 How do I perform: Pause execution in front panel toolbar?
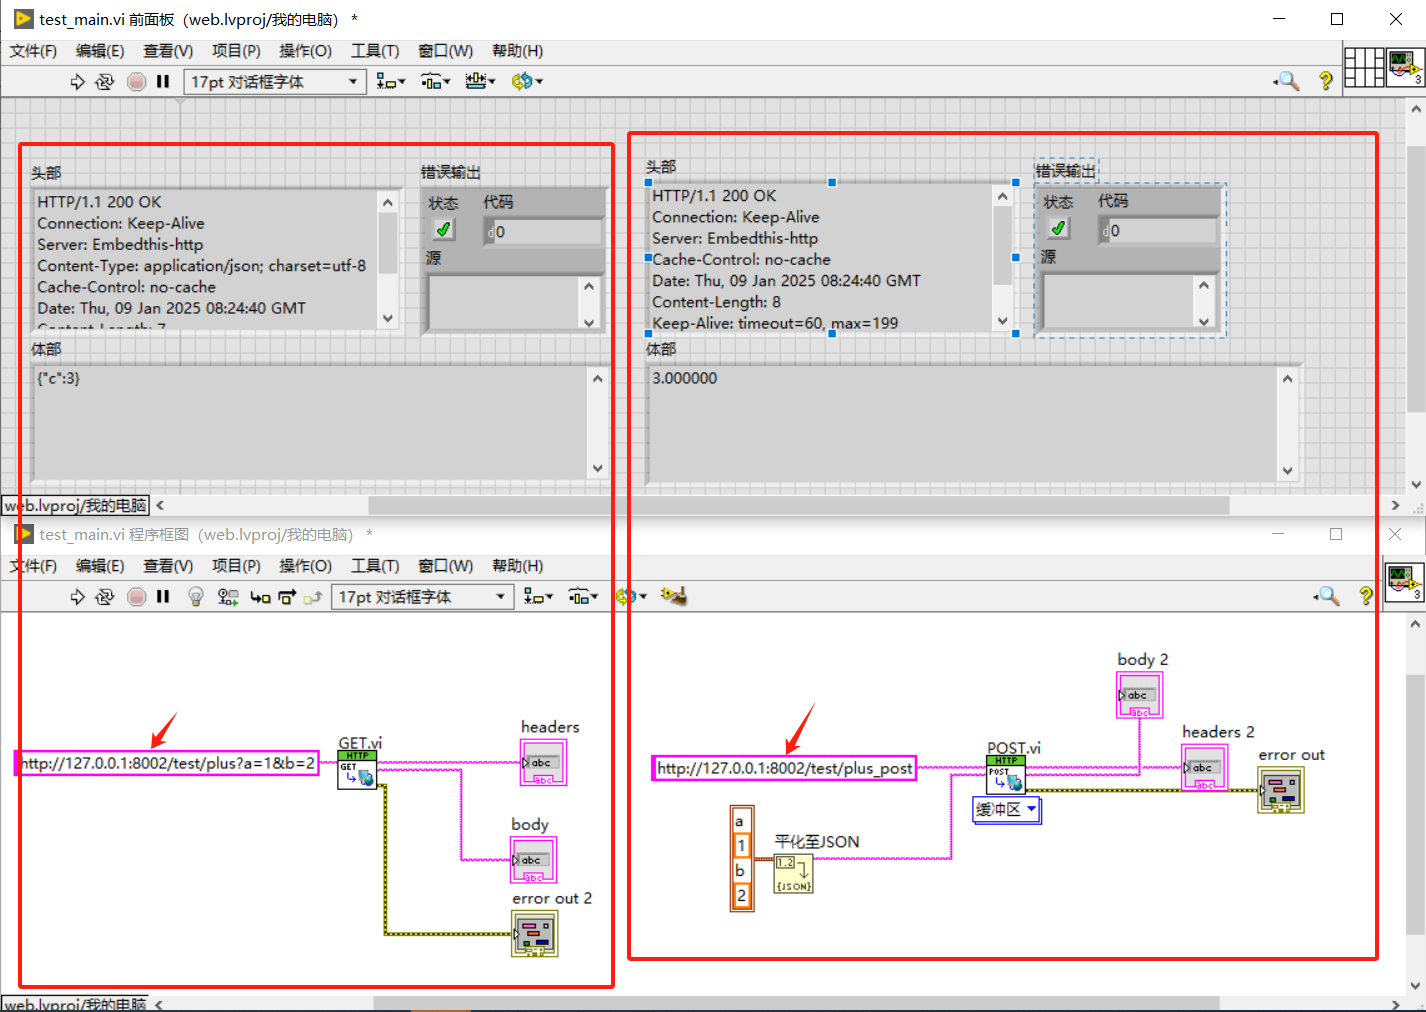tap(163, 82)
